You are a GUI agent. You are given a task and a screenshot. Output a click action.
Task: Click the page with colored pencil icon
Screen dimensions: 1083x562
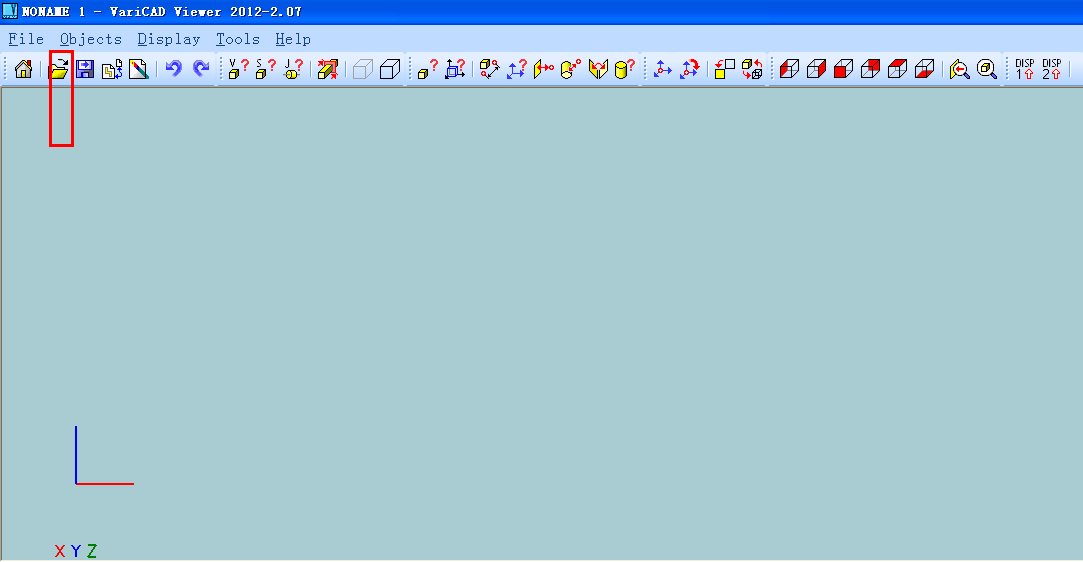click(x=138, y=69)
